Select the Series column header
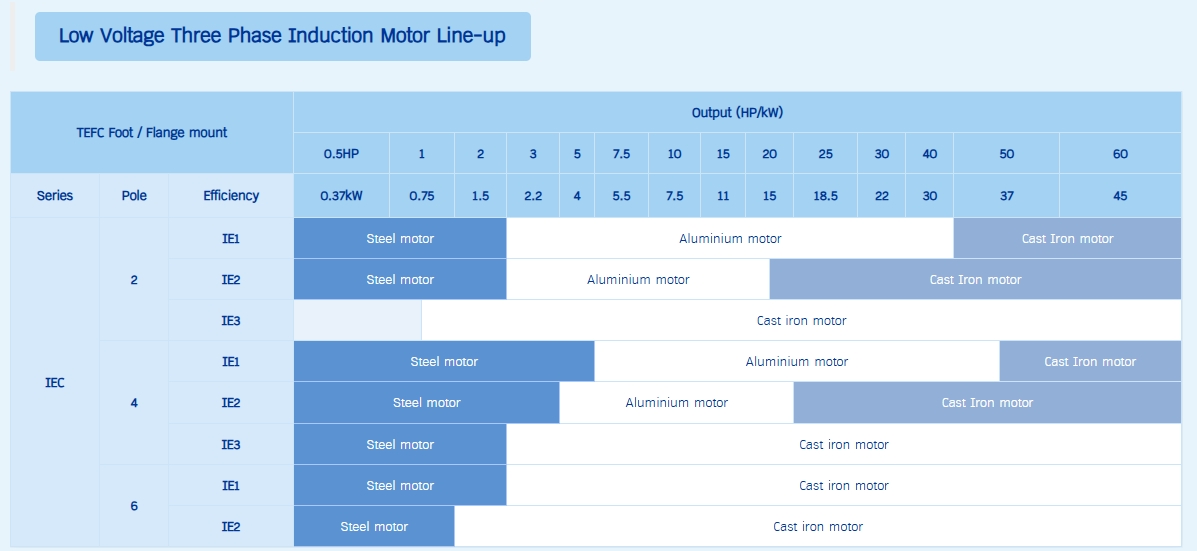This screenshot has width=1197, height=551. pos(55,196)
